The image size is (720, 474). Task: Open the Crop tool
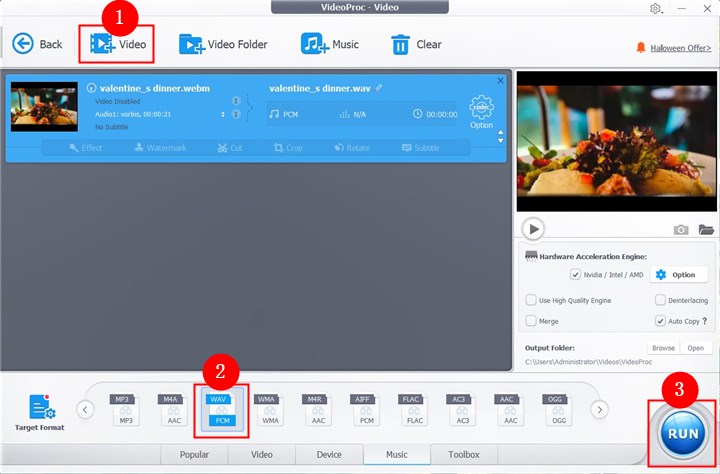coord(288,147)
